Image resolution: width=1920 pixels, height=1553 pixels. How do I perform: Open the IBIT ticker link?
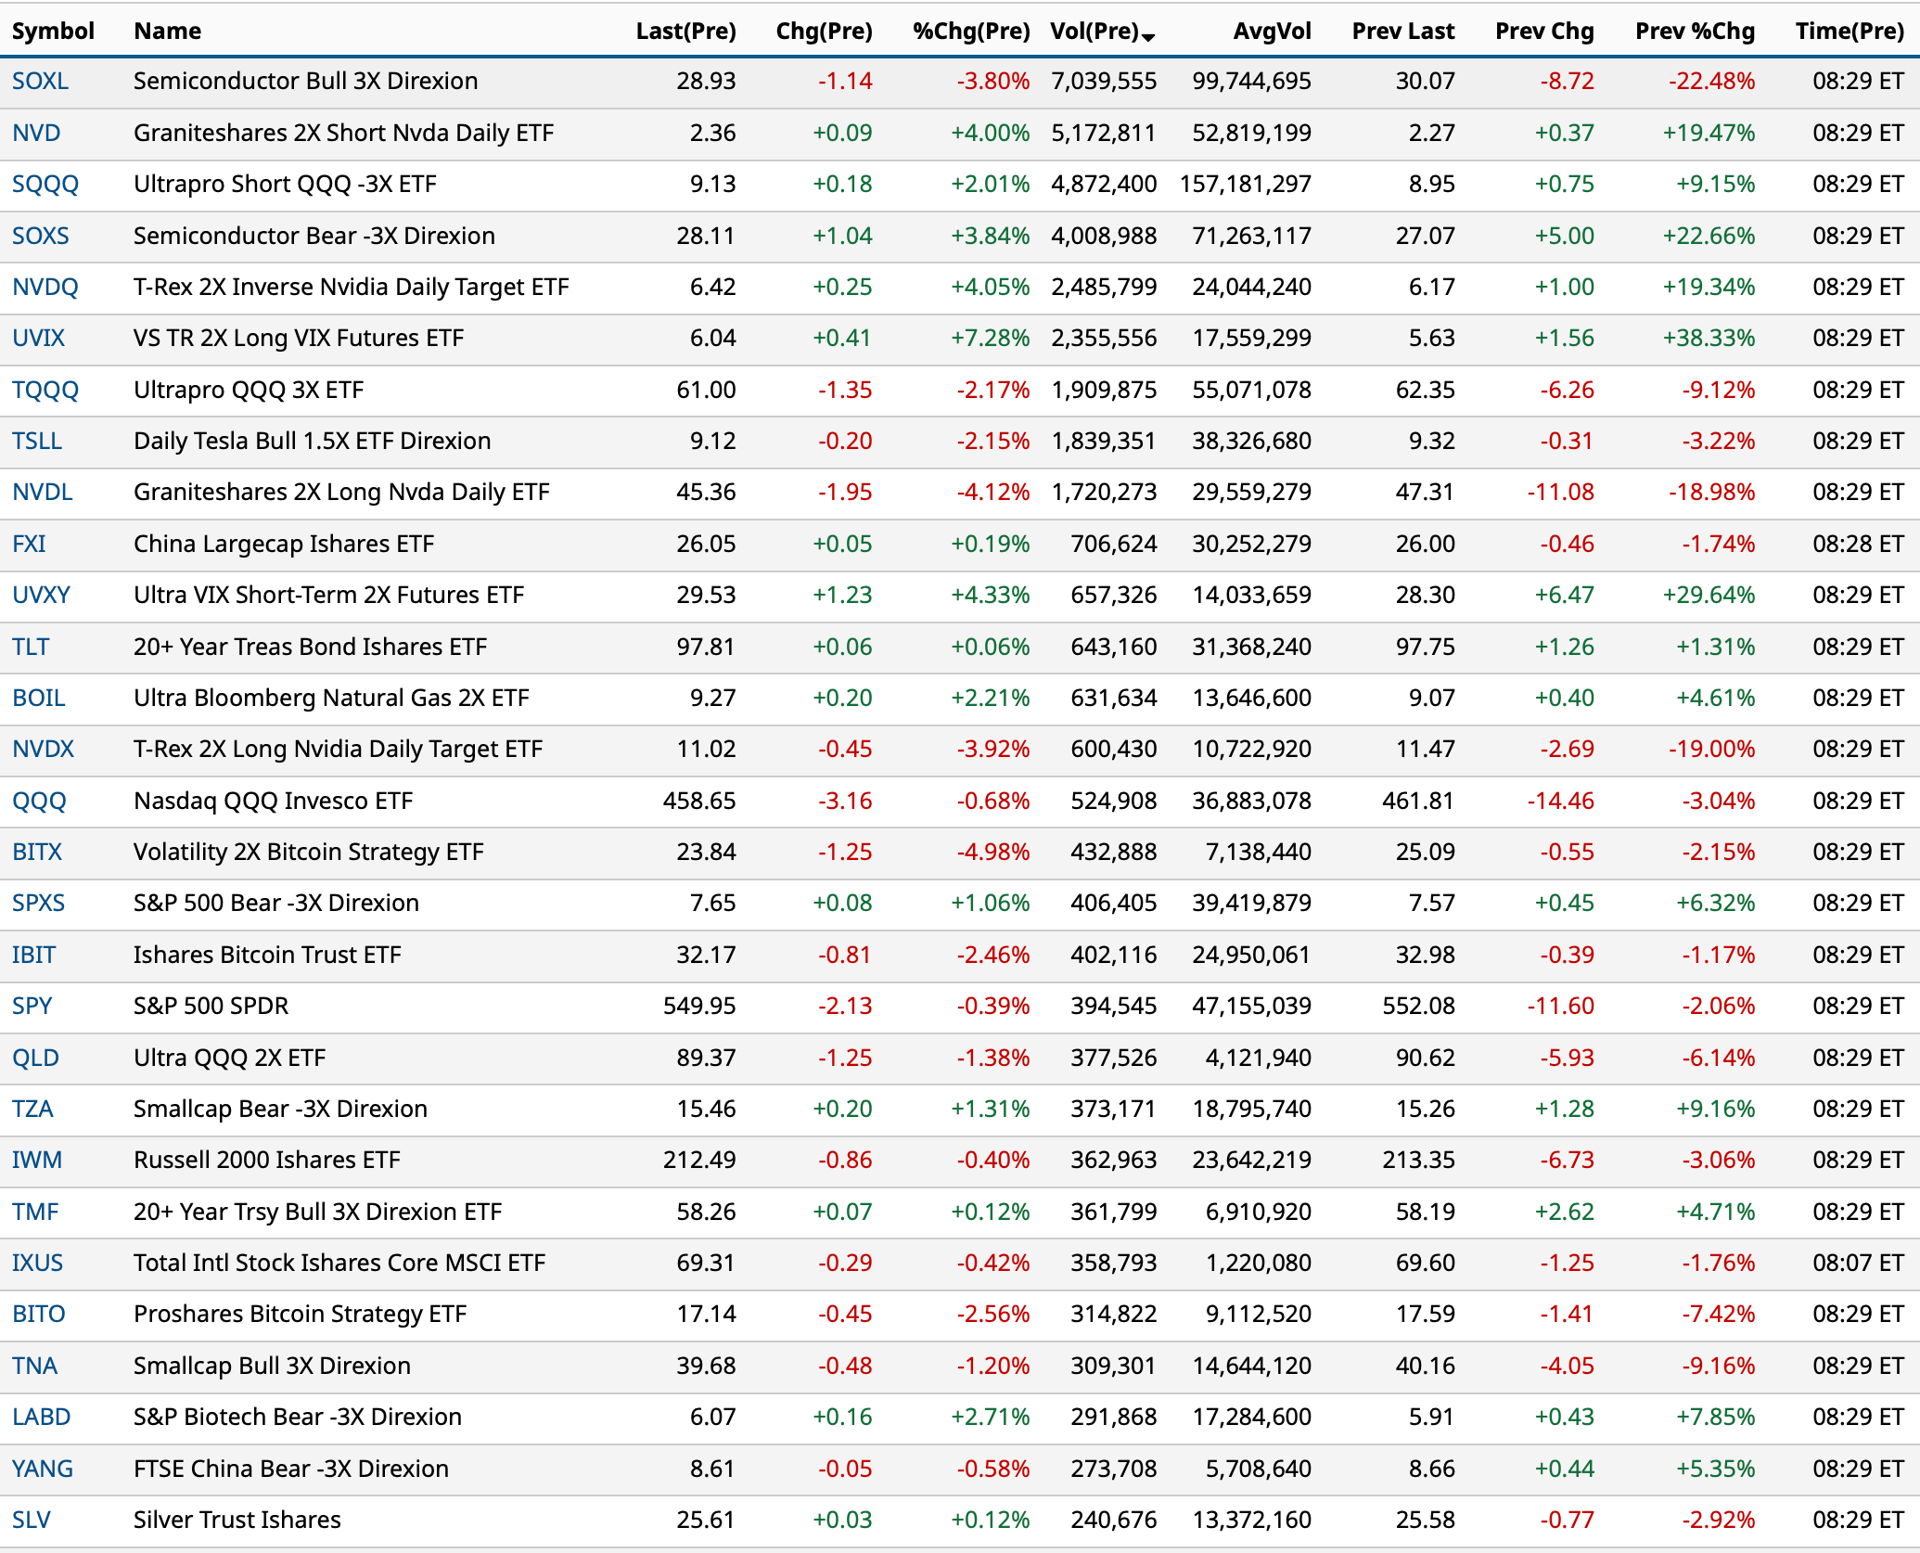click(x=34, y=955)
